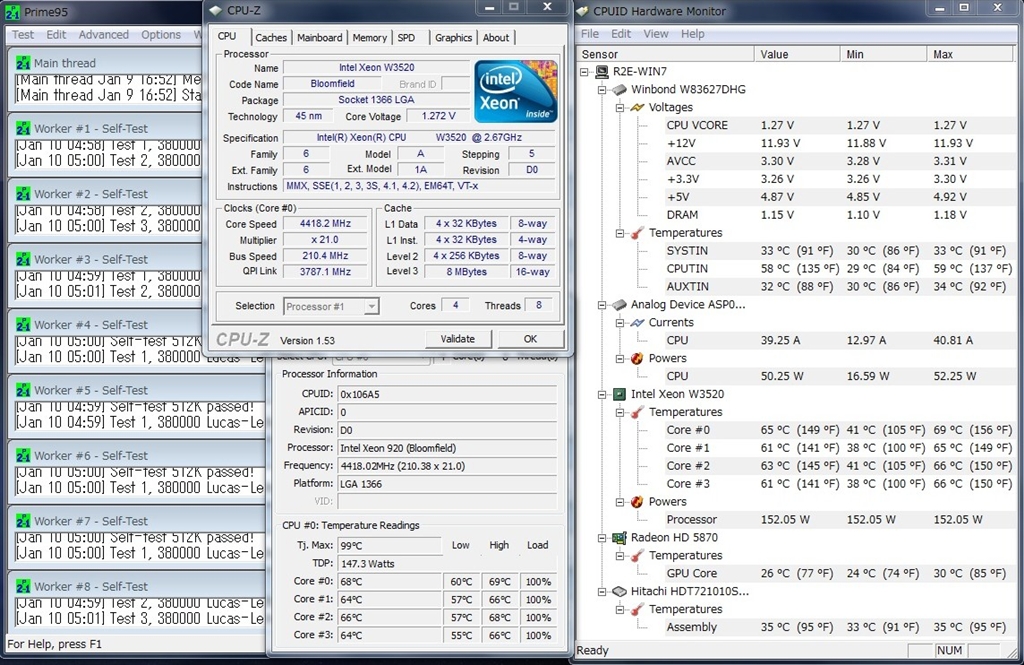
Task: Collapse the R2E-WIN7 root node
Action: pos(584,72)
